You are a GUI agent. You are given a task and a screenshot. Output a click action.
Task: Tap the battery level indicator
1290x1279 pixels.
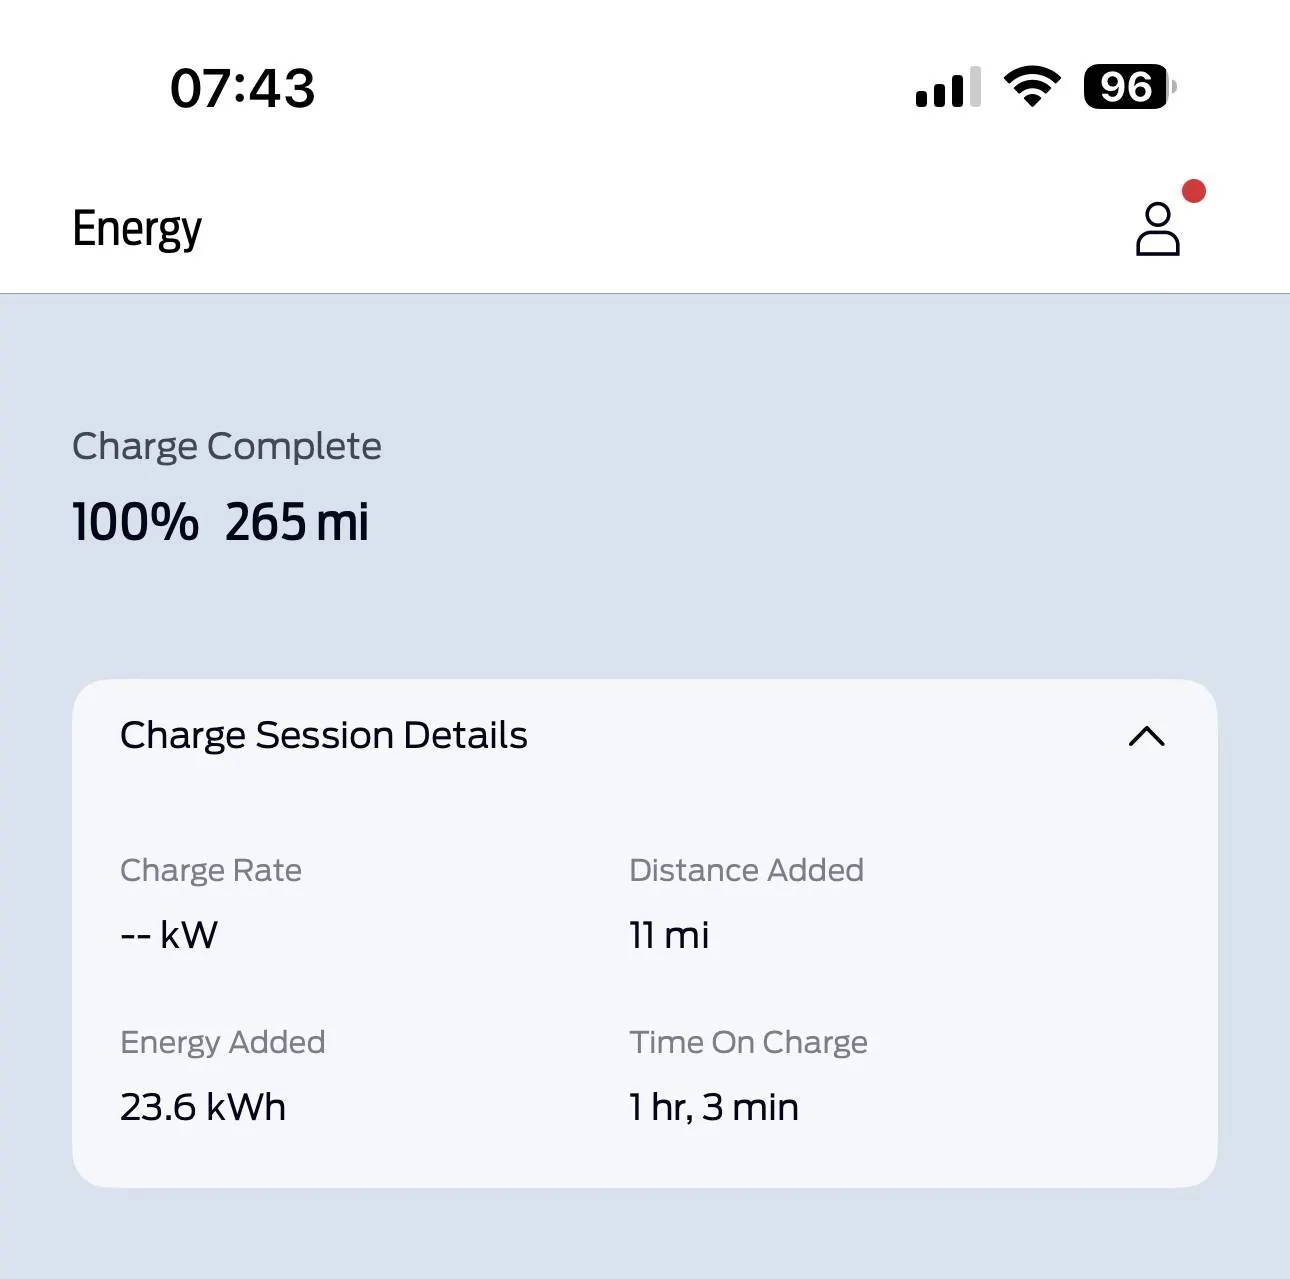point(1127,87)
